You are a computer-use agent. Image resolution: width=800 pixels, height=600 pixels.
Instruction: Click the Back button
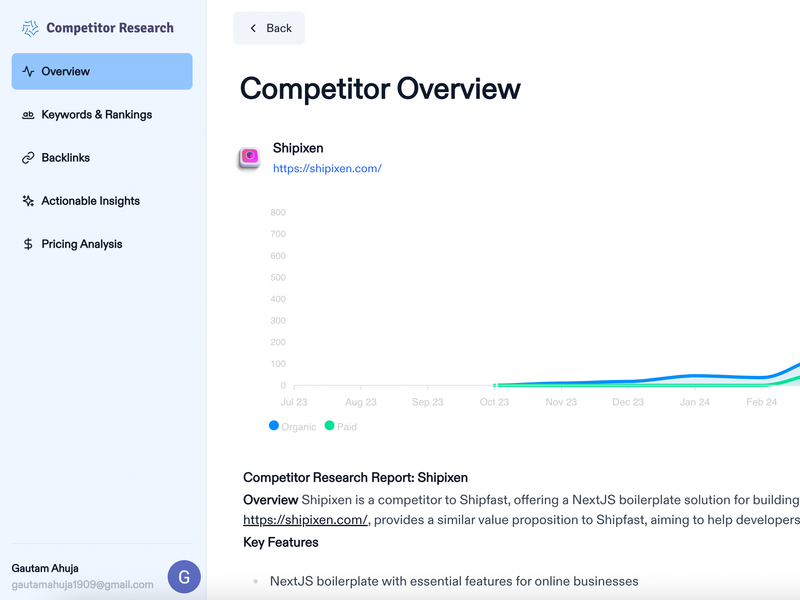click(x=268, y=28)
